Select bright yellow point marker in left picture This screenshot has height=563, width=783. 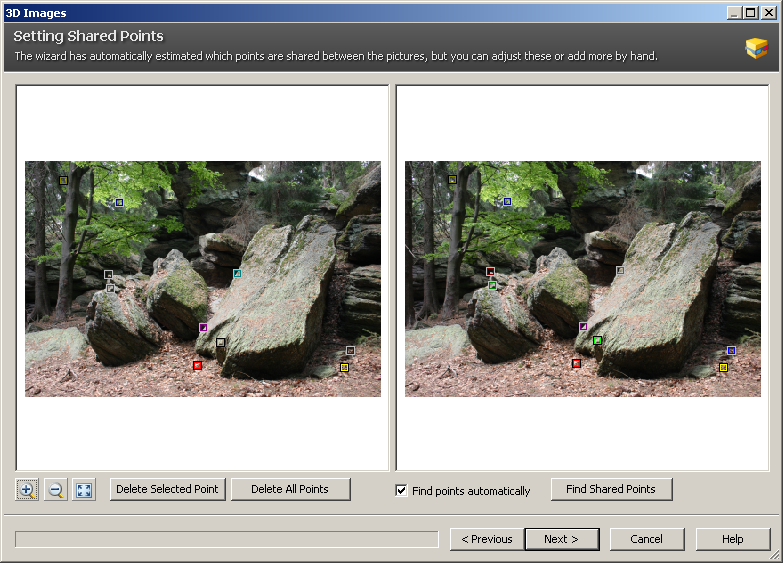[344, 367]
